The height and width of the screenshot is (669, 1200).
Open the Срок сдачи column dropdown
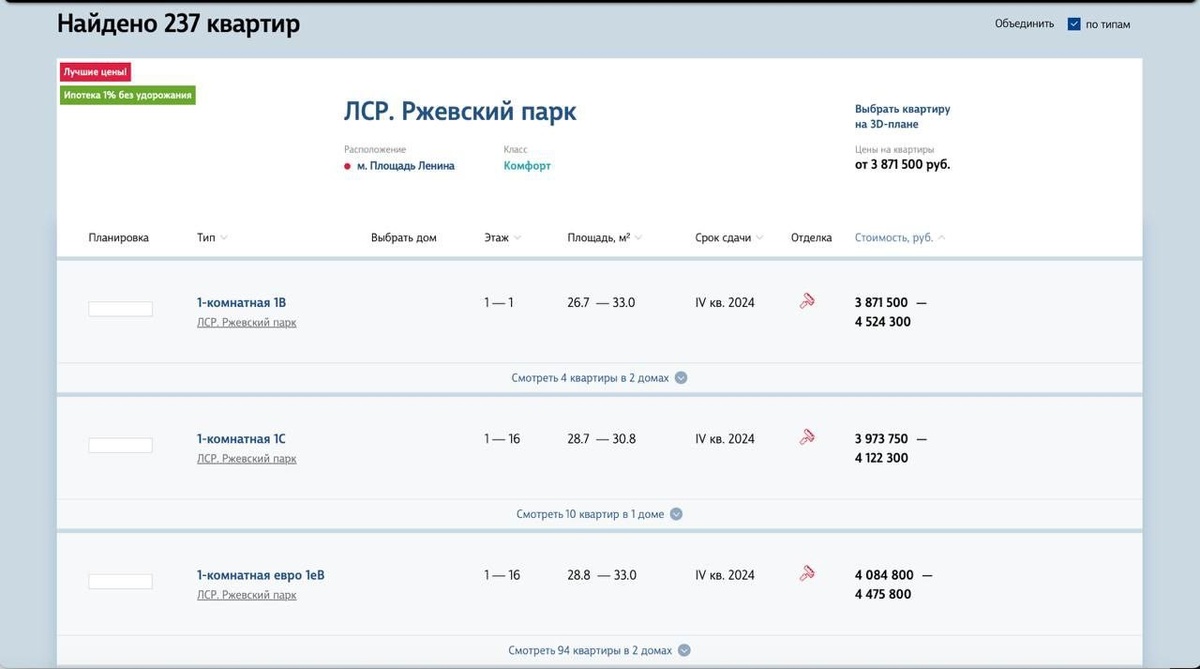click(x=729, y=238)
